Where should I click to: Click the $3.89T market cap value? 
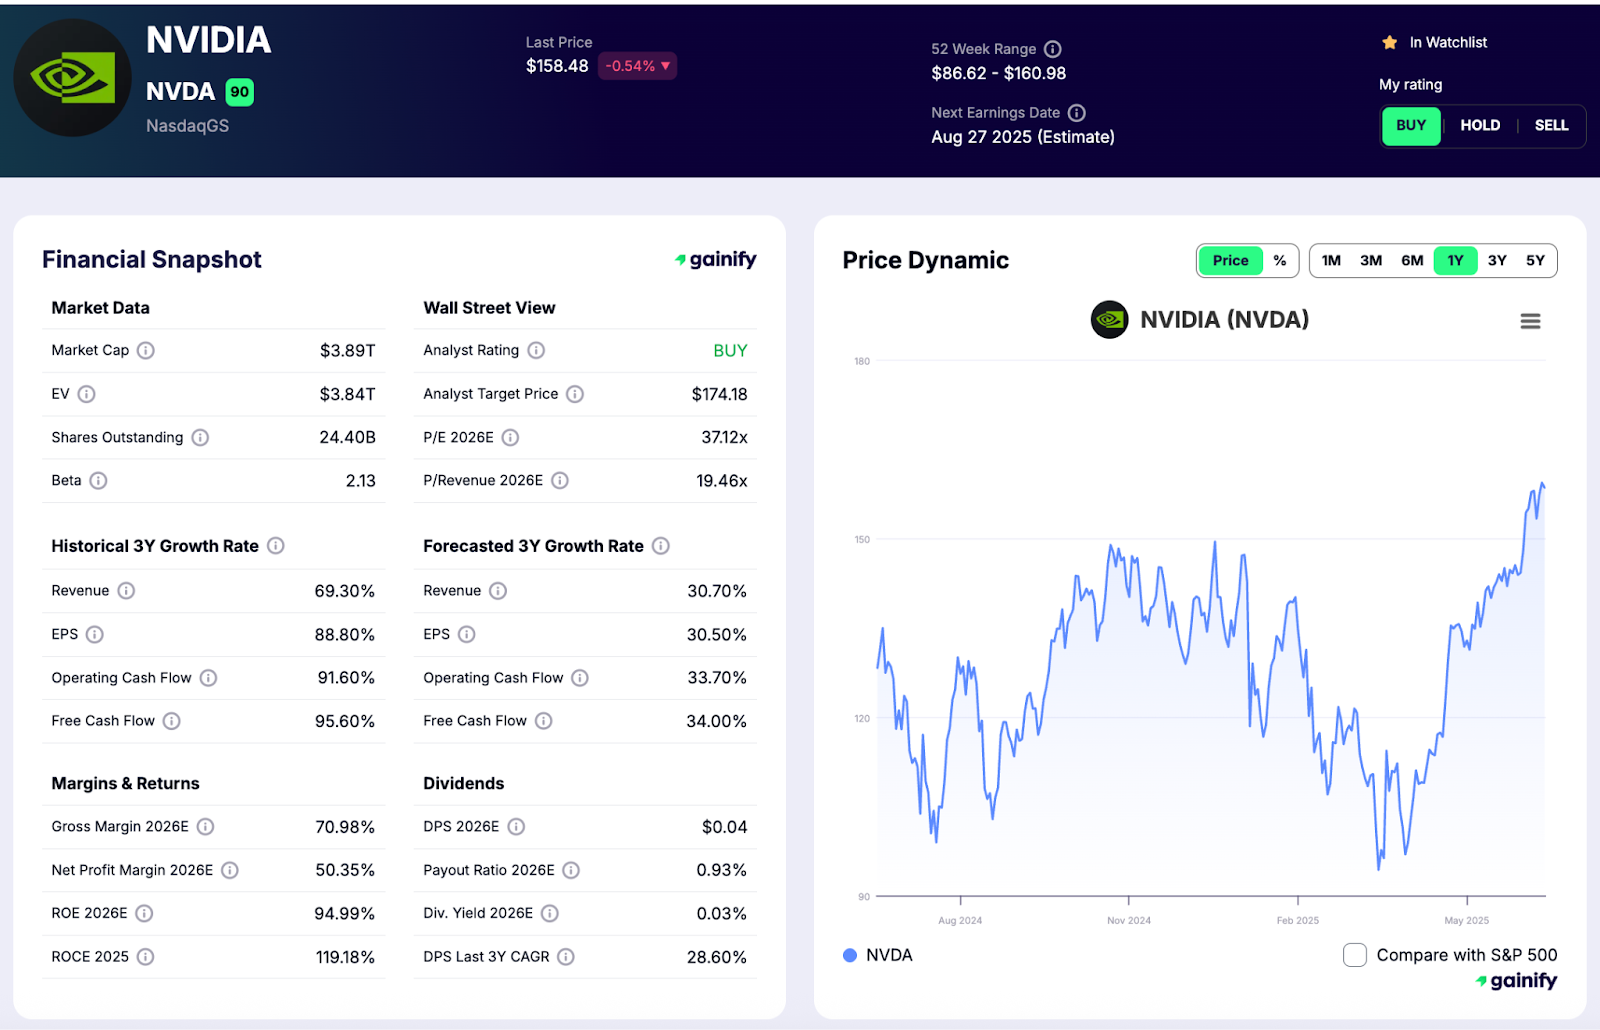pos(347,351)
